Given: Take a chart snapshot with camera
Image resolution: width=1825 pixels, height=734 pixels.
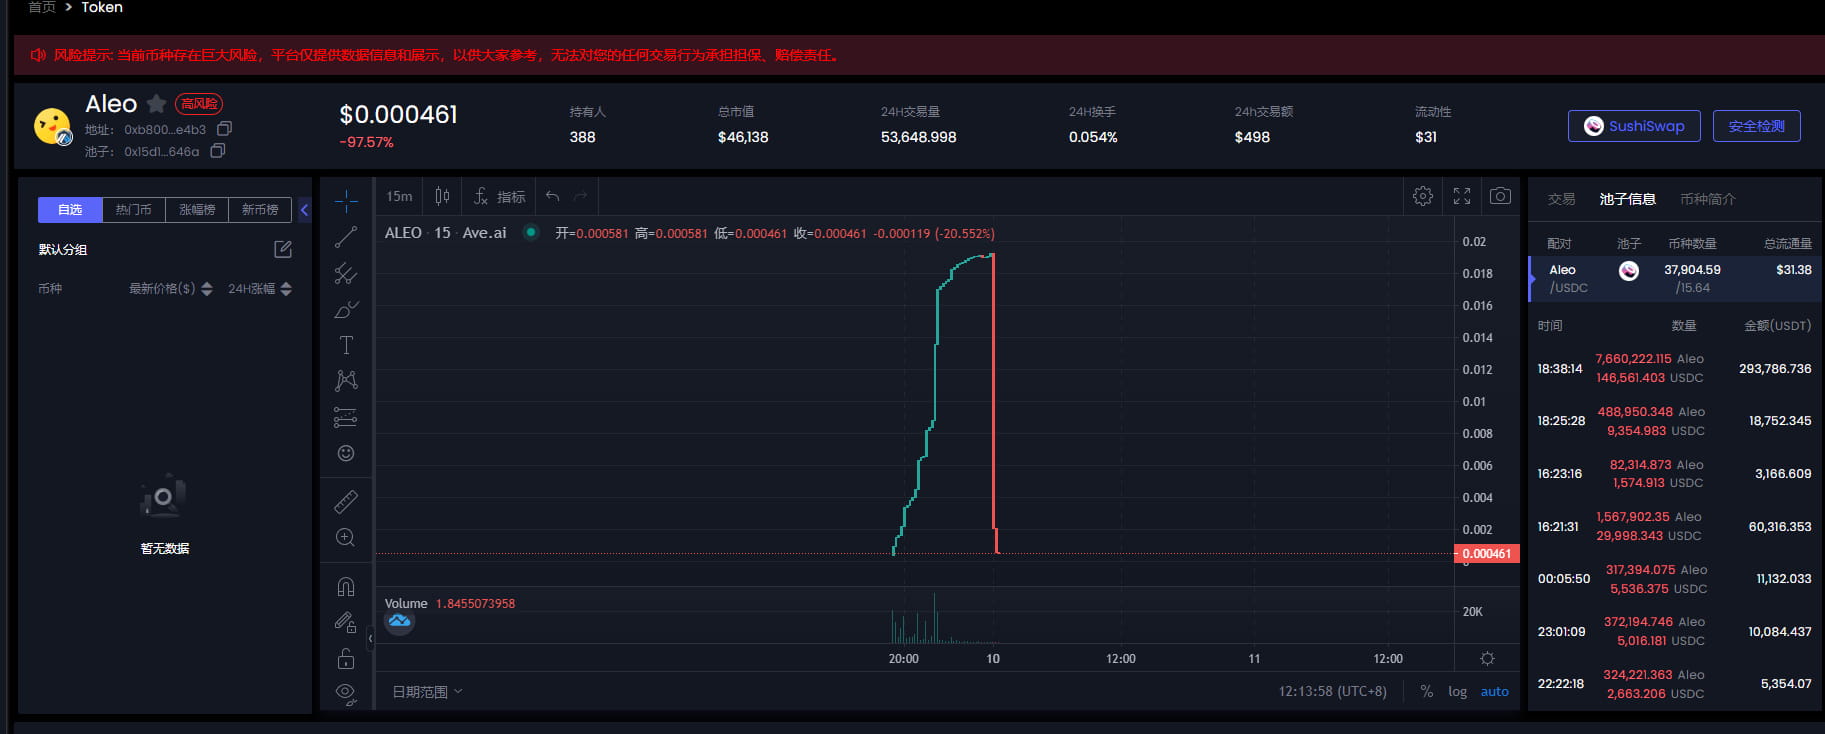Looking at the screenshot, I should point(1500,196).
